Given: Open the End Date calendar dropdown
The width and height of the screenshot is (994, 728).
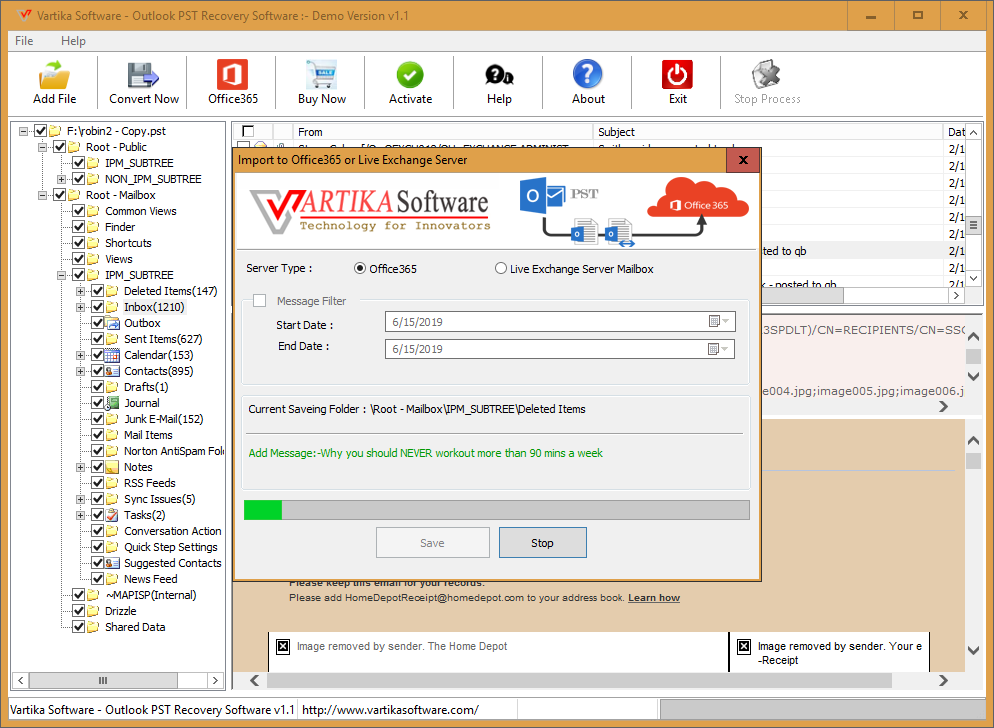Looking at the screenshot, I should coord(719,349).
